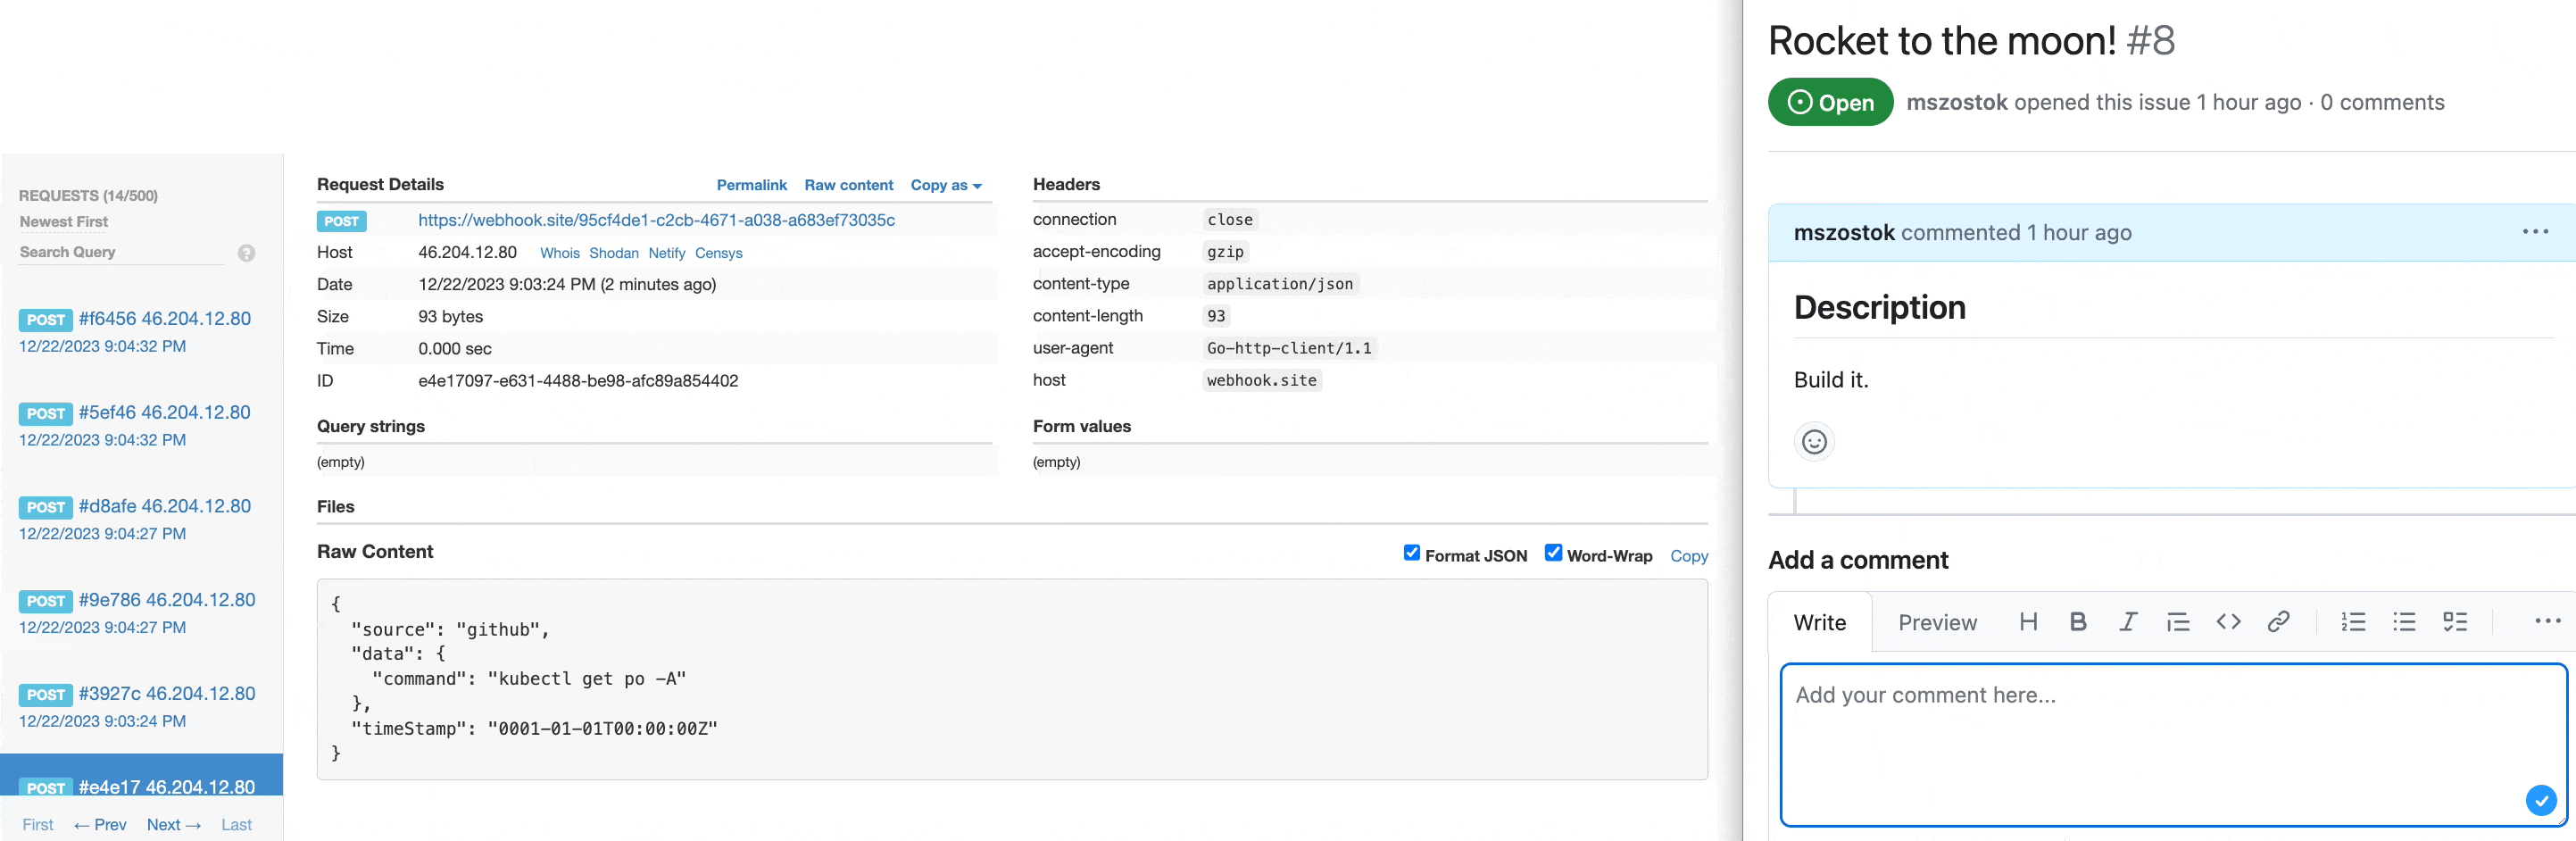Insert code snippet with code icon
The image size is (2576, 841).
(2227, 622)
